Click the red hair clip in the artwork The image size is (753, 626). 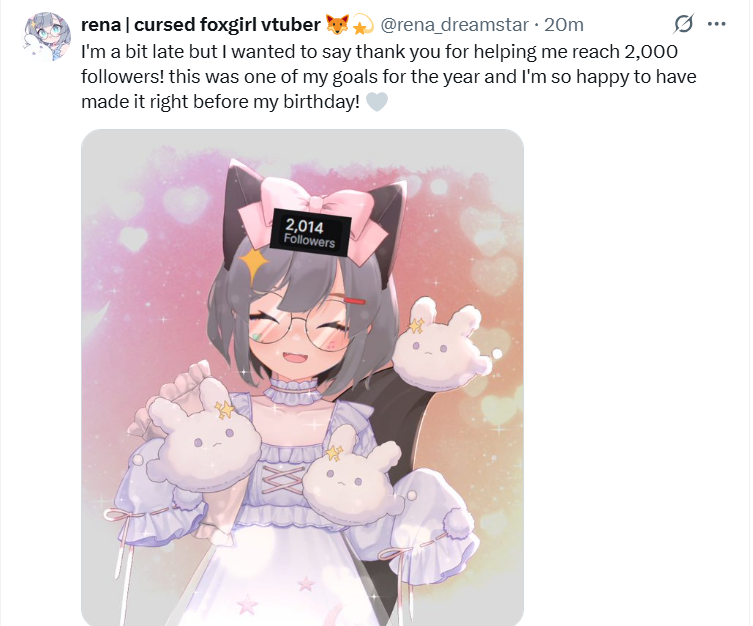355,302
